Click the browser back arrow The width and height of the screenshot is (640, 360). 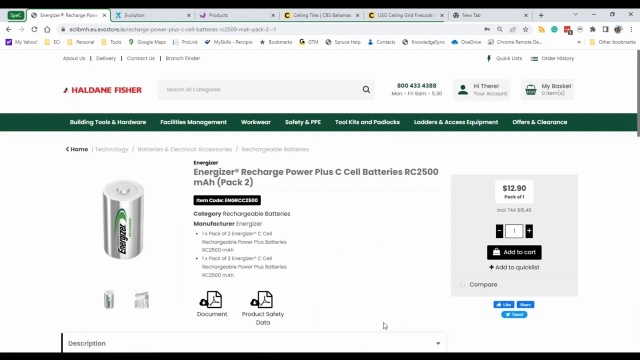pyautogui.click(x=9, y=29)
